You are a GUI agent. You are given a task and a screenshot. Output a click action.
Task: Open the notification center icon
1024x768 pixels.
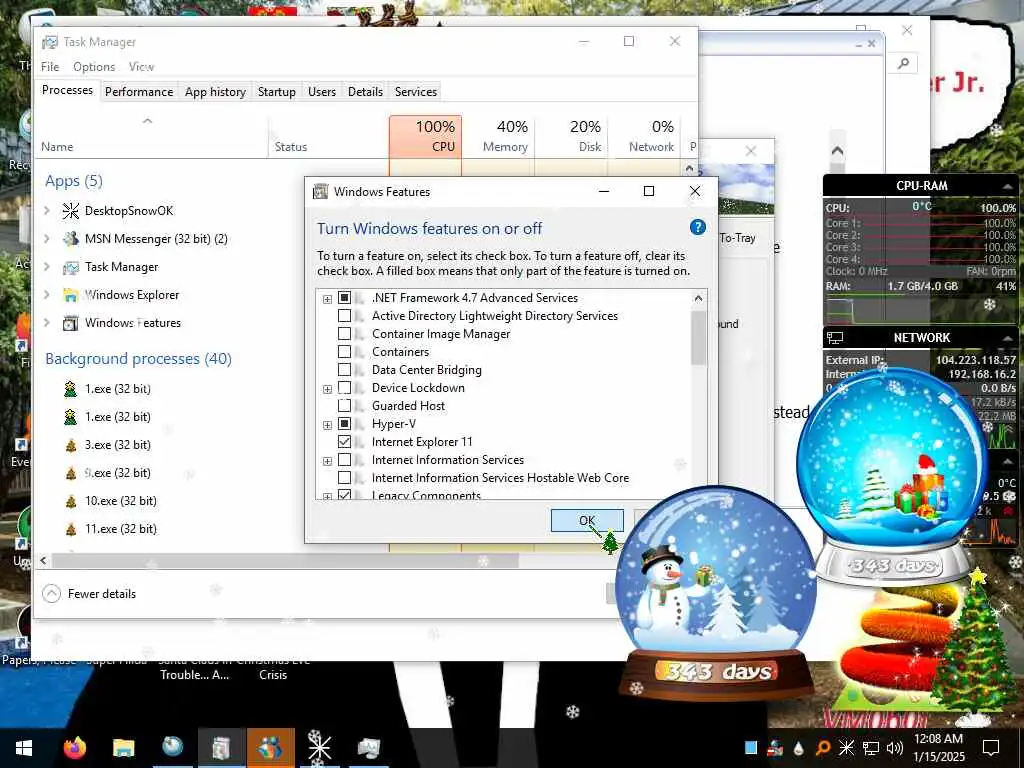pos(991,748)
